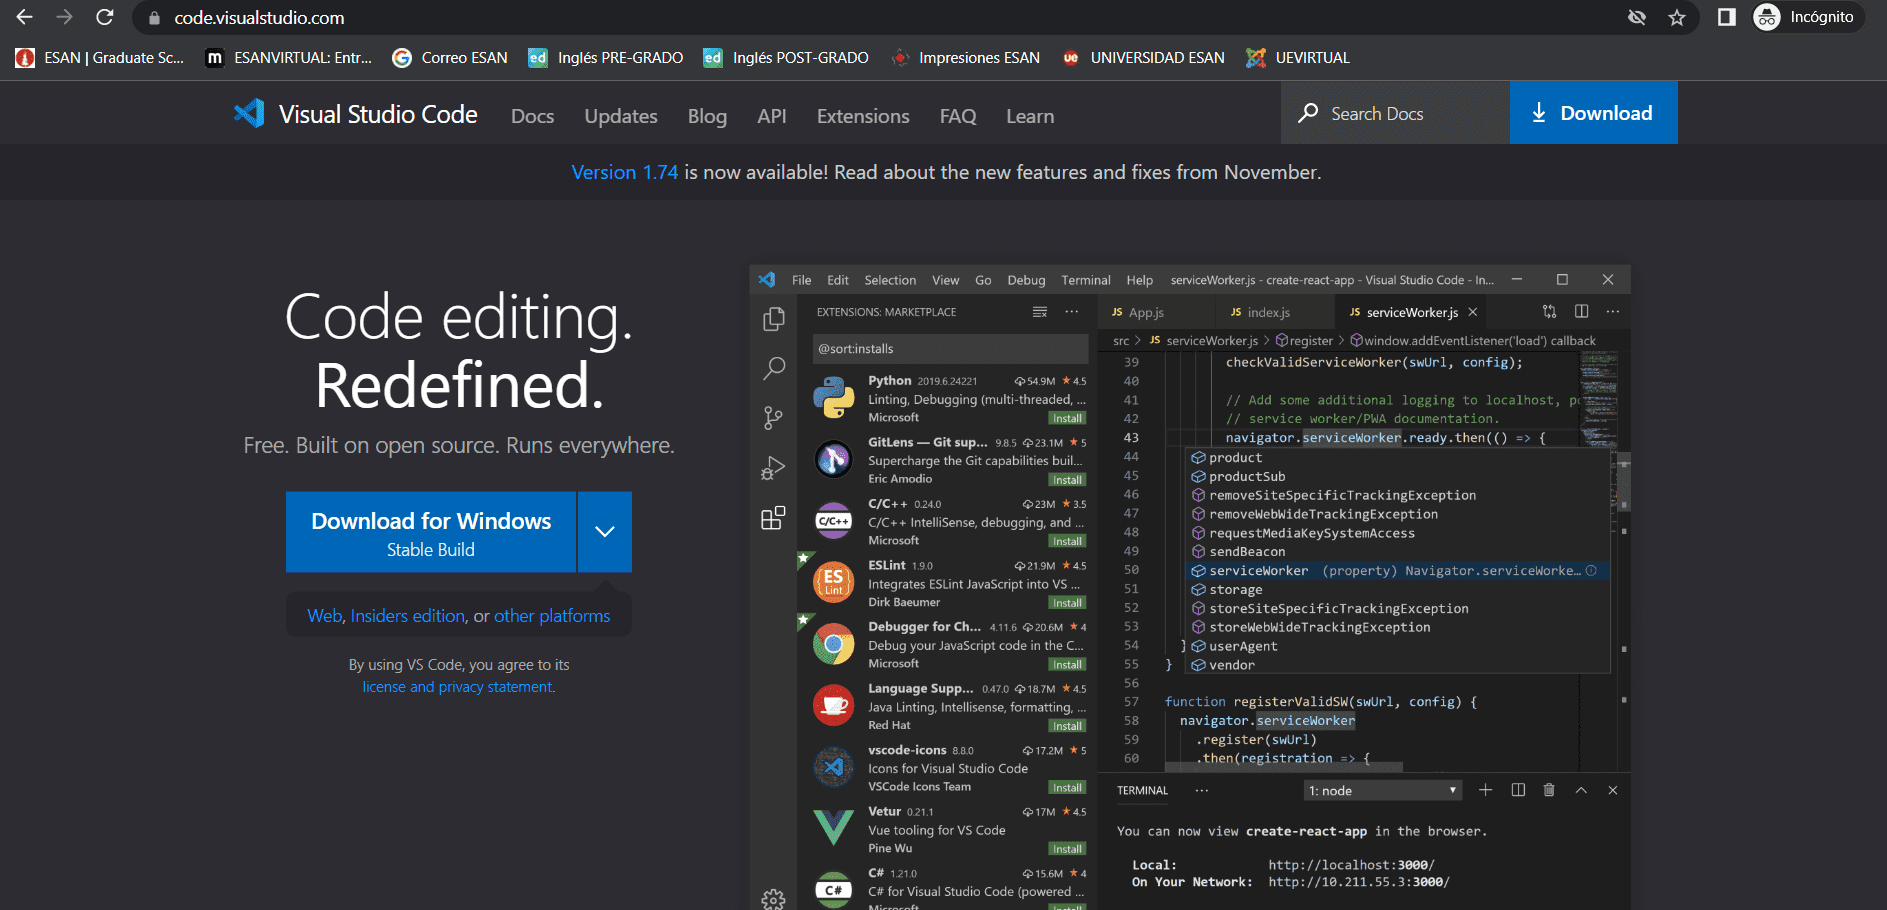Open the Insiders edition link

[408, 616]
